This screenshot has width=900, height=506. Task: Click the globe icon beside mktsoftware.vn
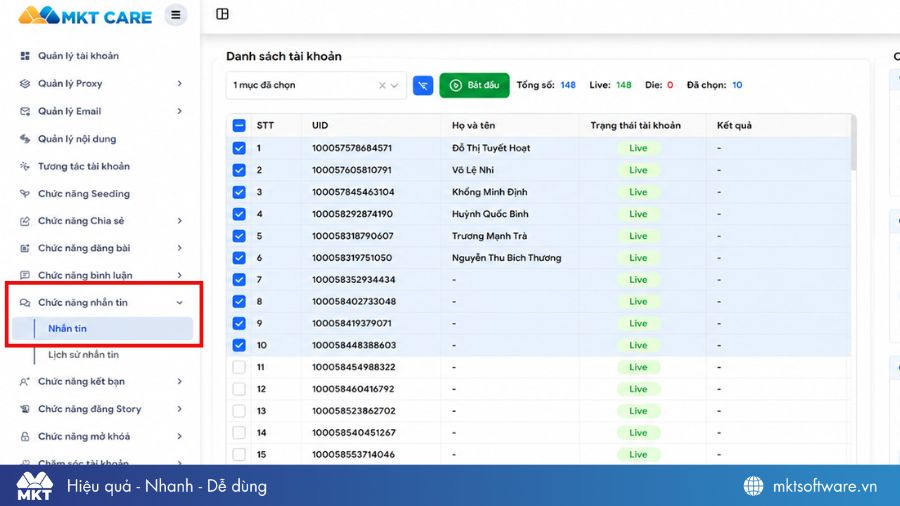pos(753,486)
